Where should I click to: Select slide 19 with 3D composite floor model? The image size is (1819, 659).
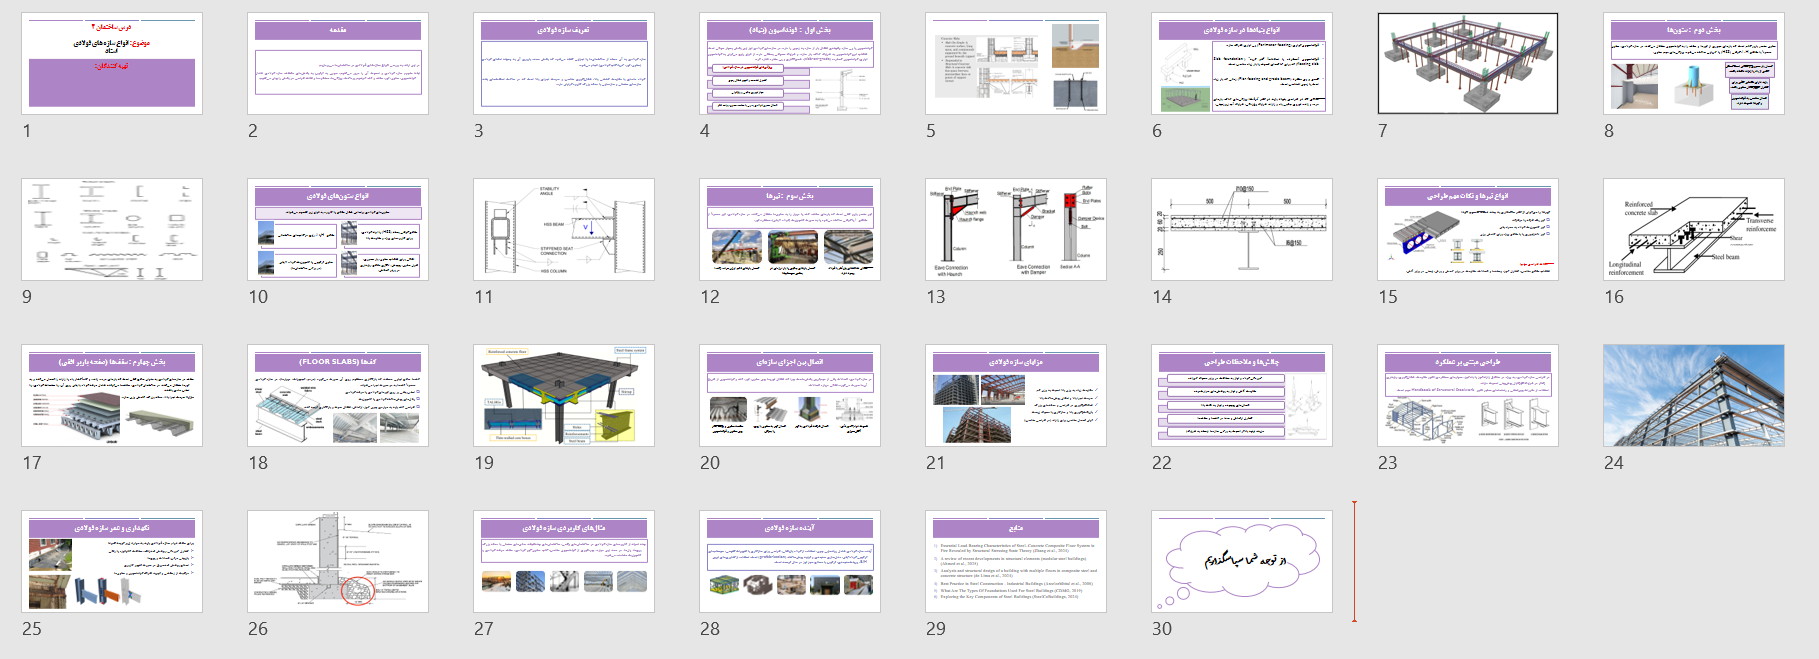point(564,395)
